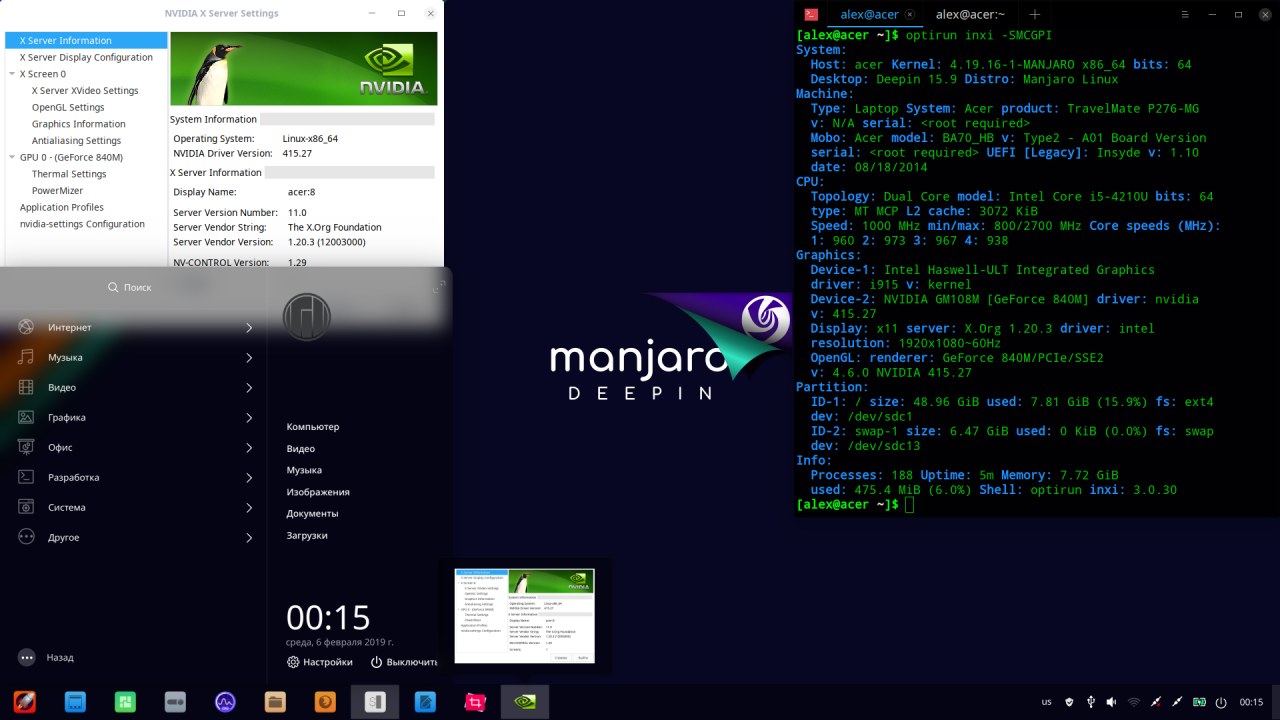Open the rocket Launcher icon in the dock
The height and width of the screenshot is (720, 1280).
coord(25,702)
